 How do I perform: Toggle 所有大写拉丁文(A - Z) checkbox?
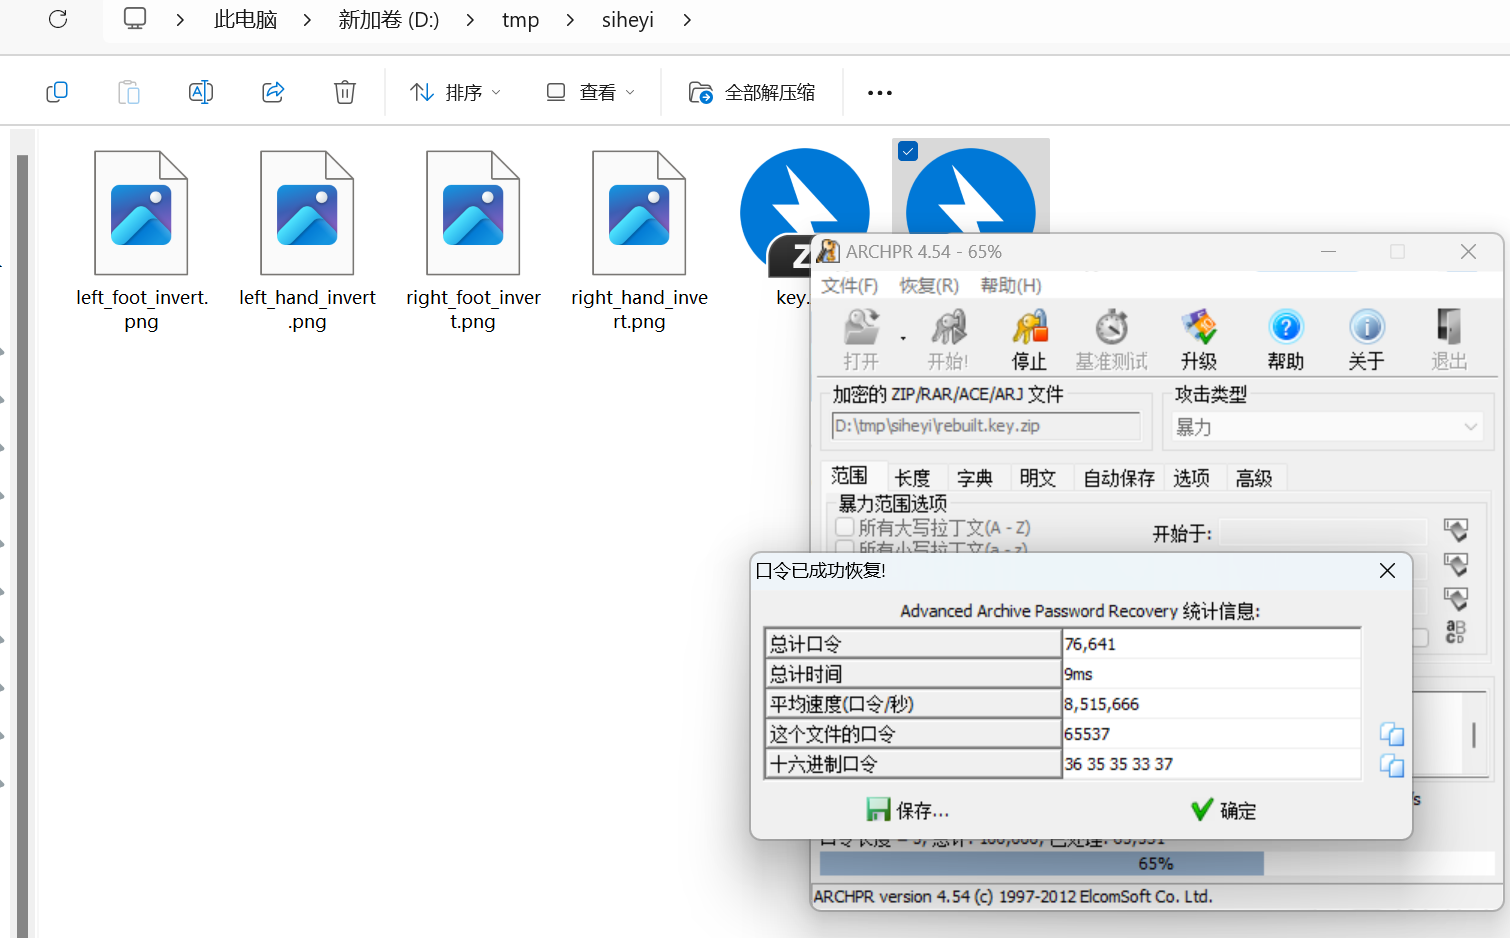click(x=845, y=527)
